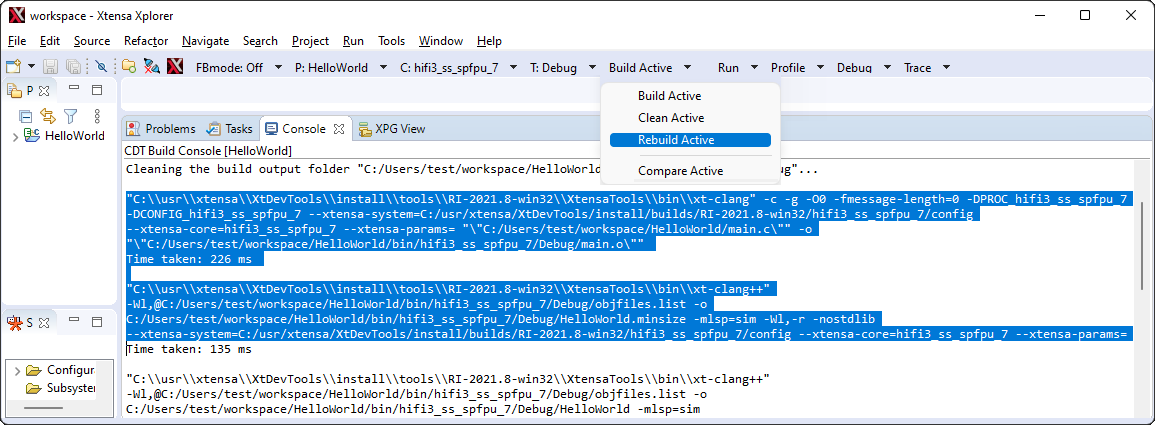Click the red Xtensa X toolbar icon

point(175,67)
